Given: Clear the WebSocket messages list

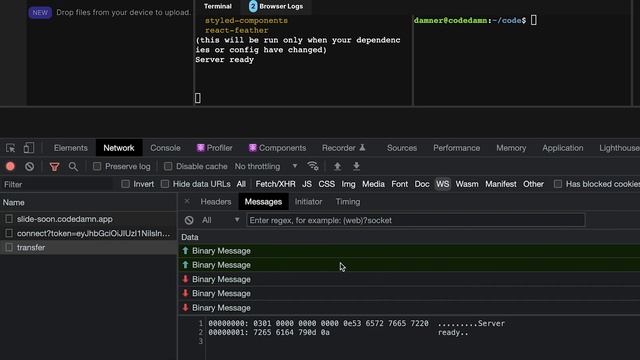Looking at the screenshot, I should pyautogui.click(x=189, y=220).
